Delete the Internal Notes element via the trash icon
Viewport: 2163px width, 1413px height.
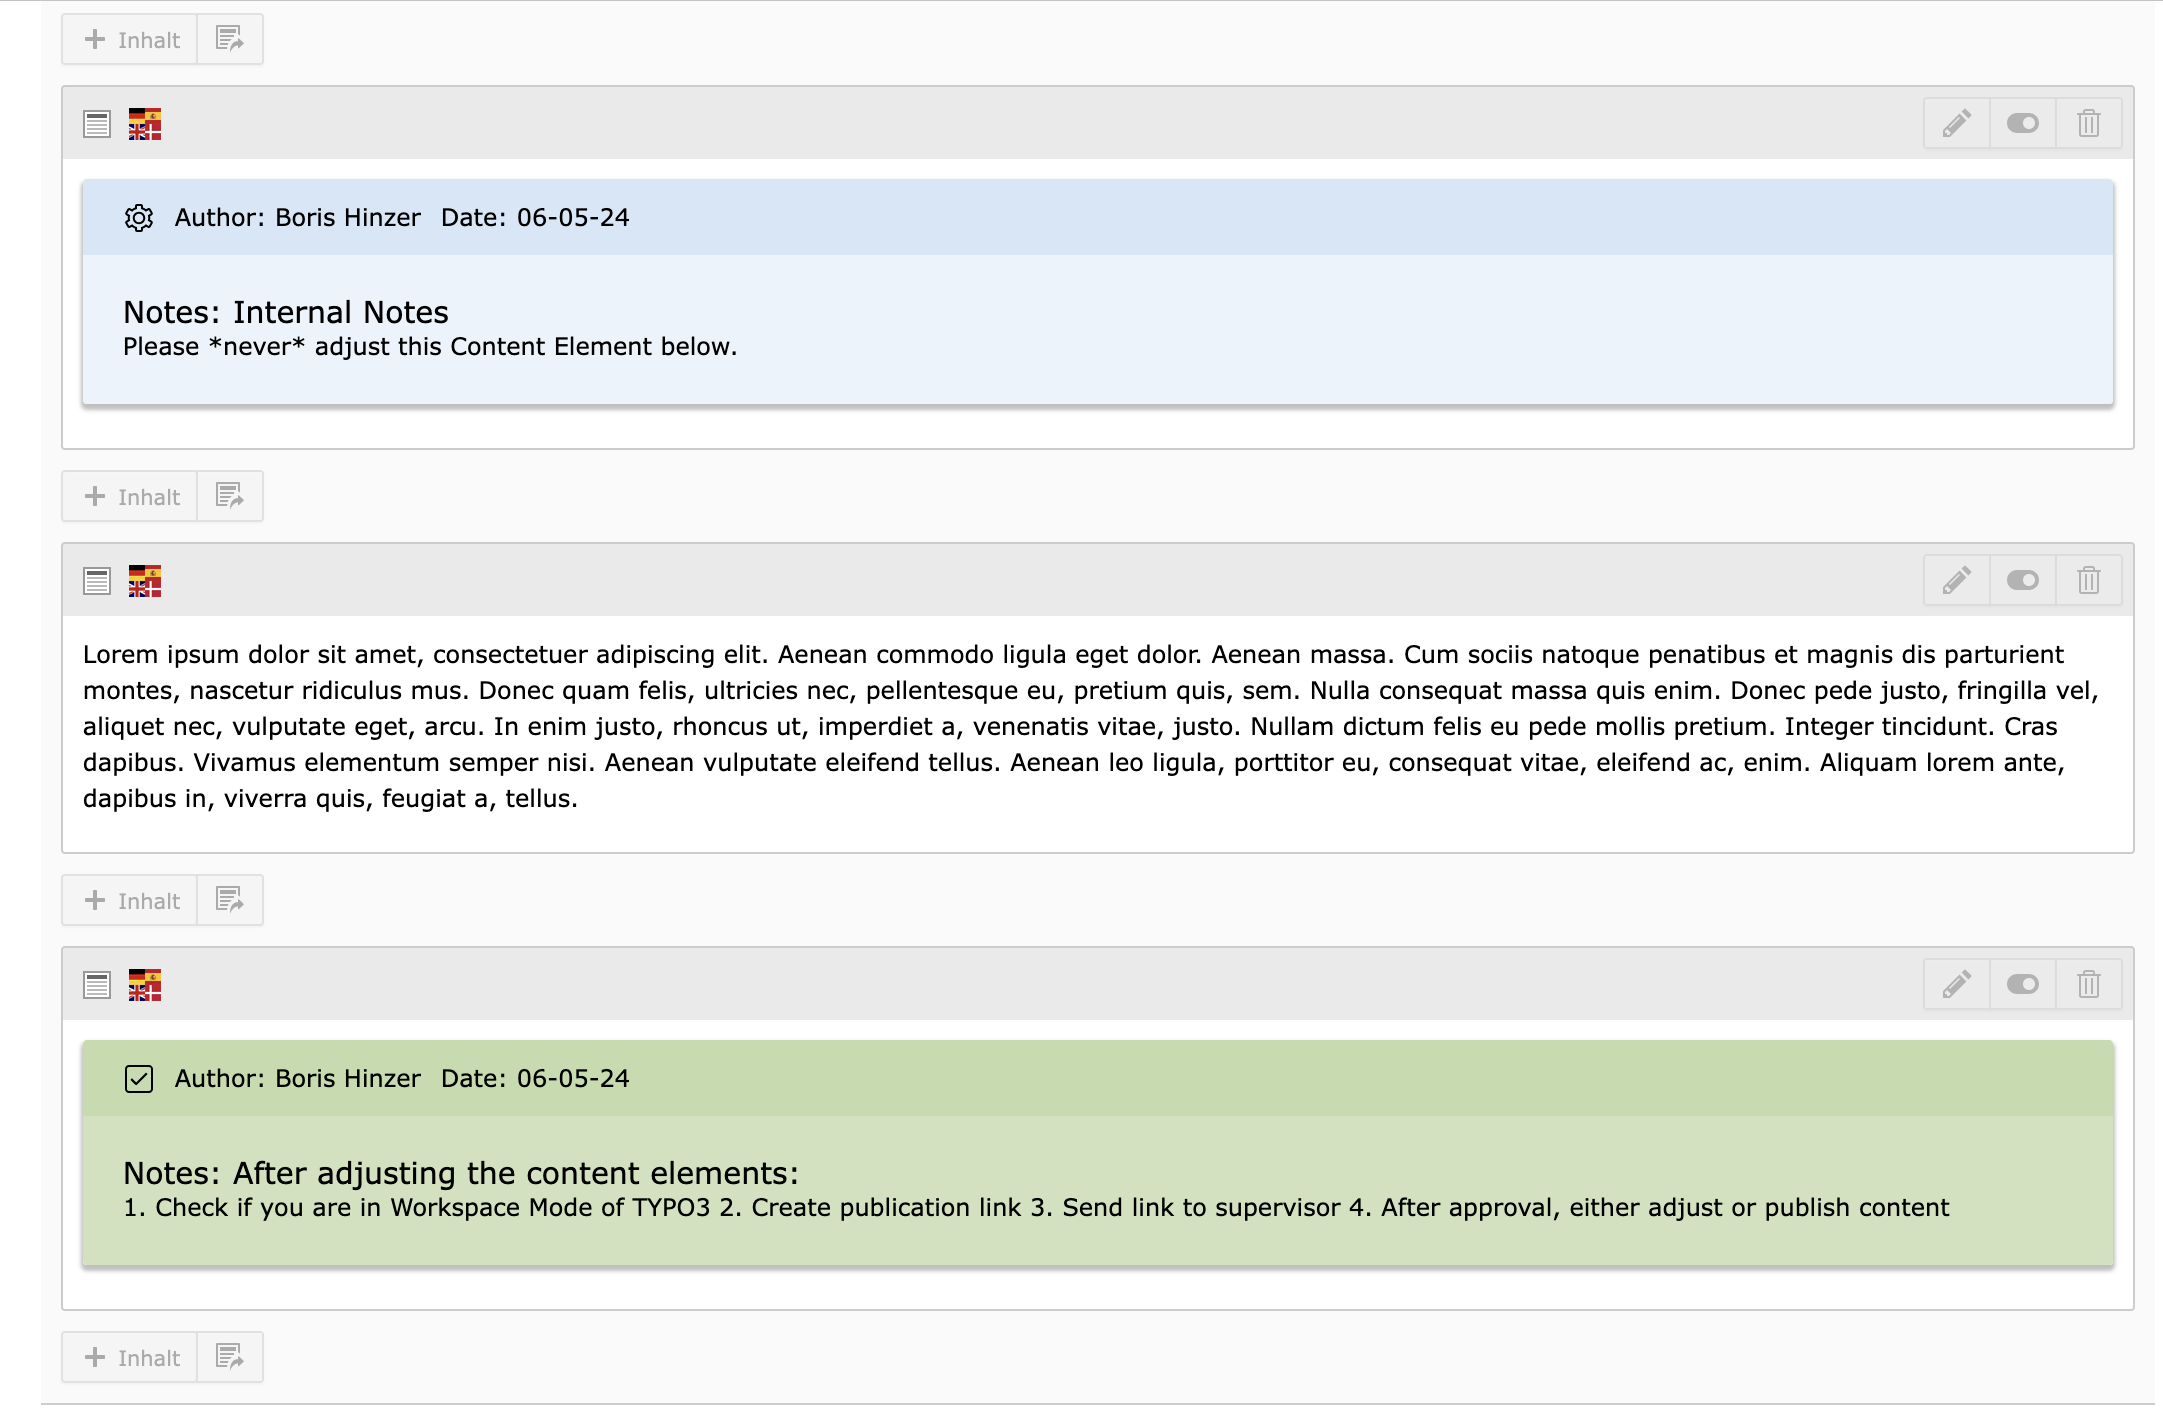pos(2088,123)
